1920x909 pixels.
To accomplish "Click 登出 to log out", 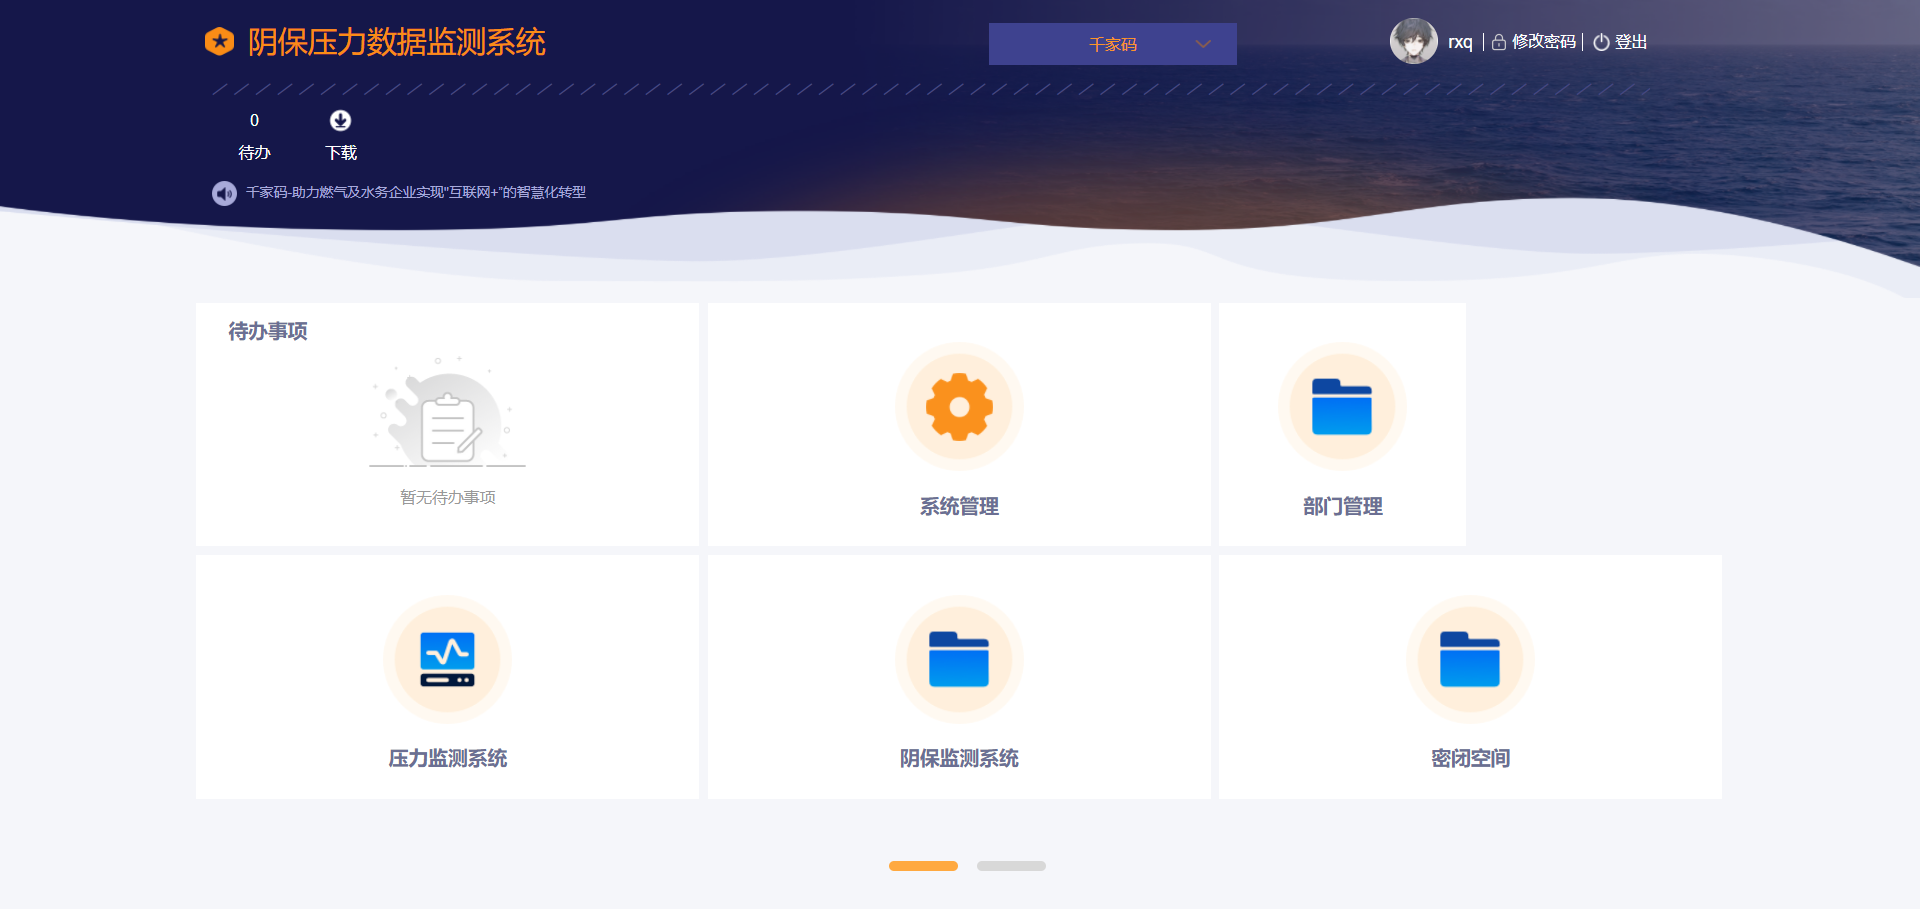I will [x=1630, y=42].
